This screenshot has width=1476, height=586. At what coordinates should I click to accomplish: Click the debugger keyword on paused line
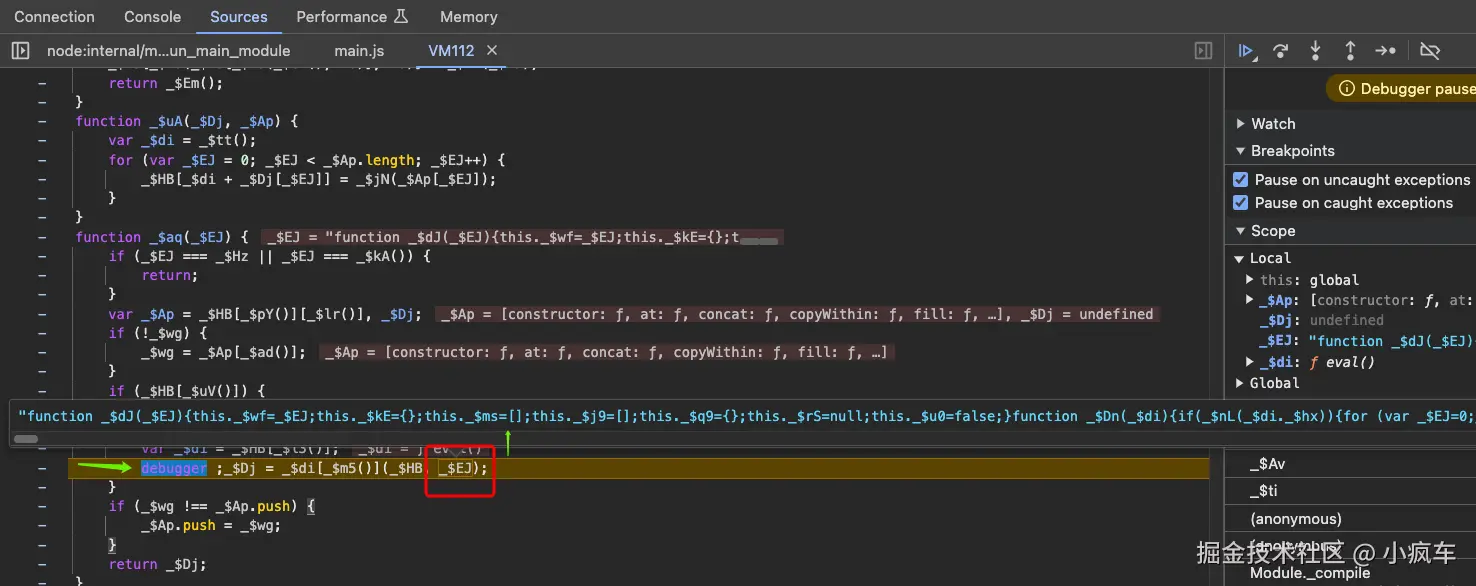click(x=174, y=468)
